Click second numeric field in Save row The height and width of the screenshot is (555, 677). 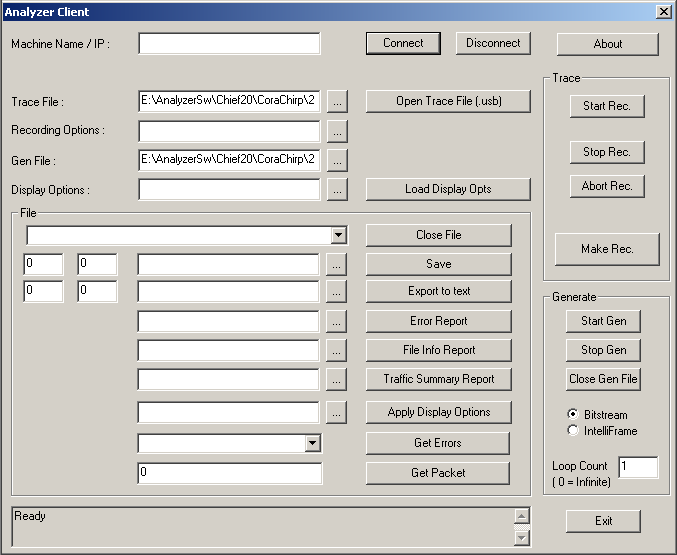[97, 264]
